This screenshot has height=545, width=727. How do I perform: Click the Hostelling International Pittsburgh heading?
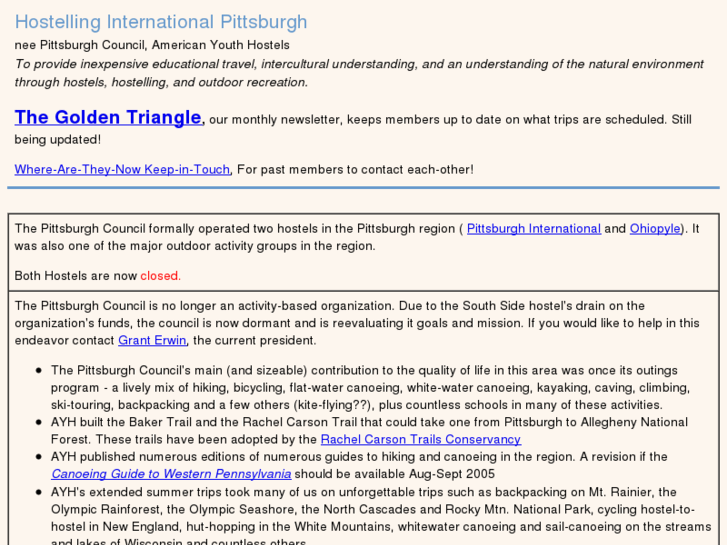pos(161,22)
